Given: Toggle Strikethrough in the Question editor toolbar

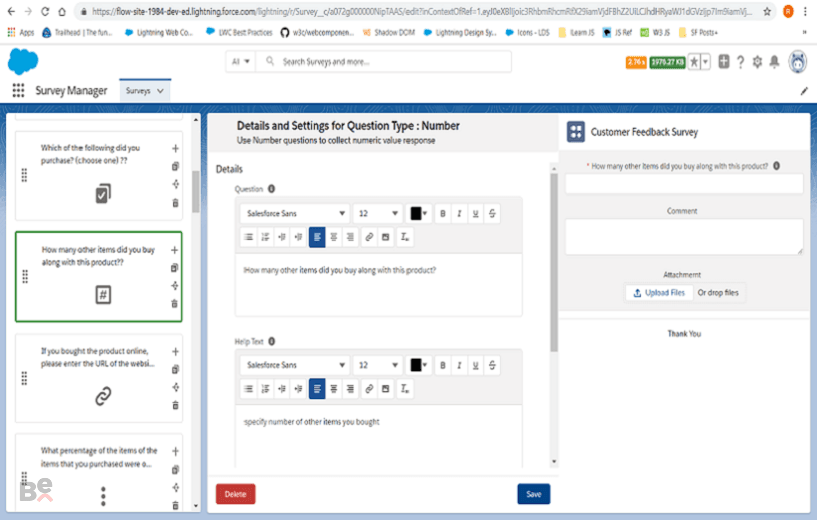Looking at the screenshot, I should (x=492, y=214).
